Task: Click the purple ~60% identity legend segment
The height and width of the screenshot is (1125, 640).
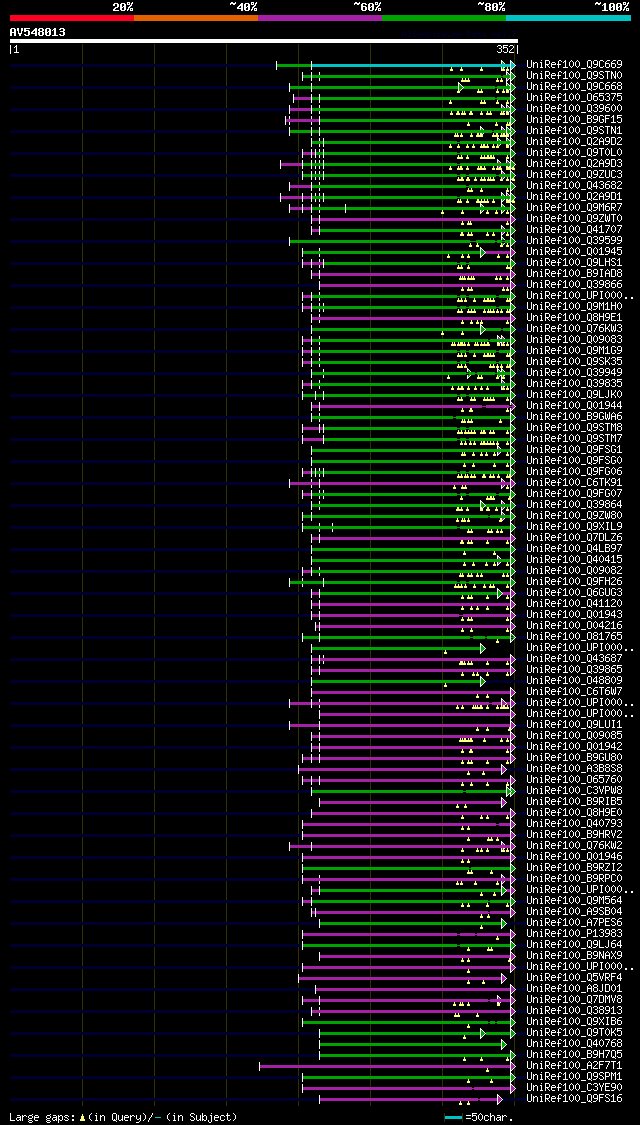Action: coord(320,17)
